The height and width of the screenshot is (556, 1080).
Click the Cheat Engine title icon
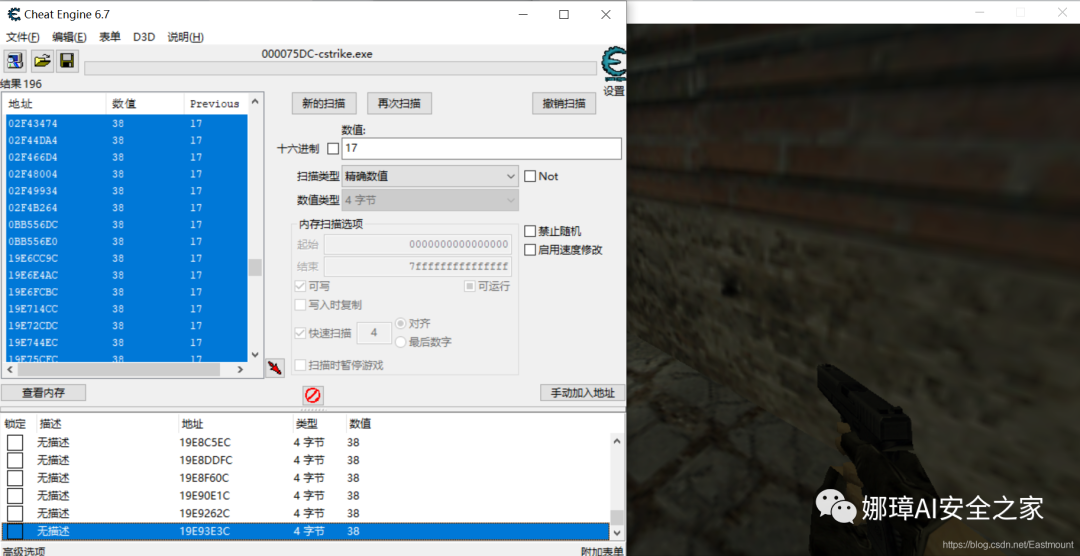point(13,14)
